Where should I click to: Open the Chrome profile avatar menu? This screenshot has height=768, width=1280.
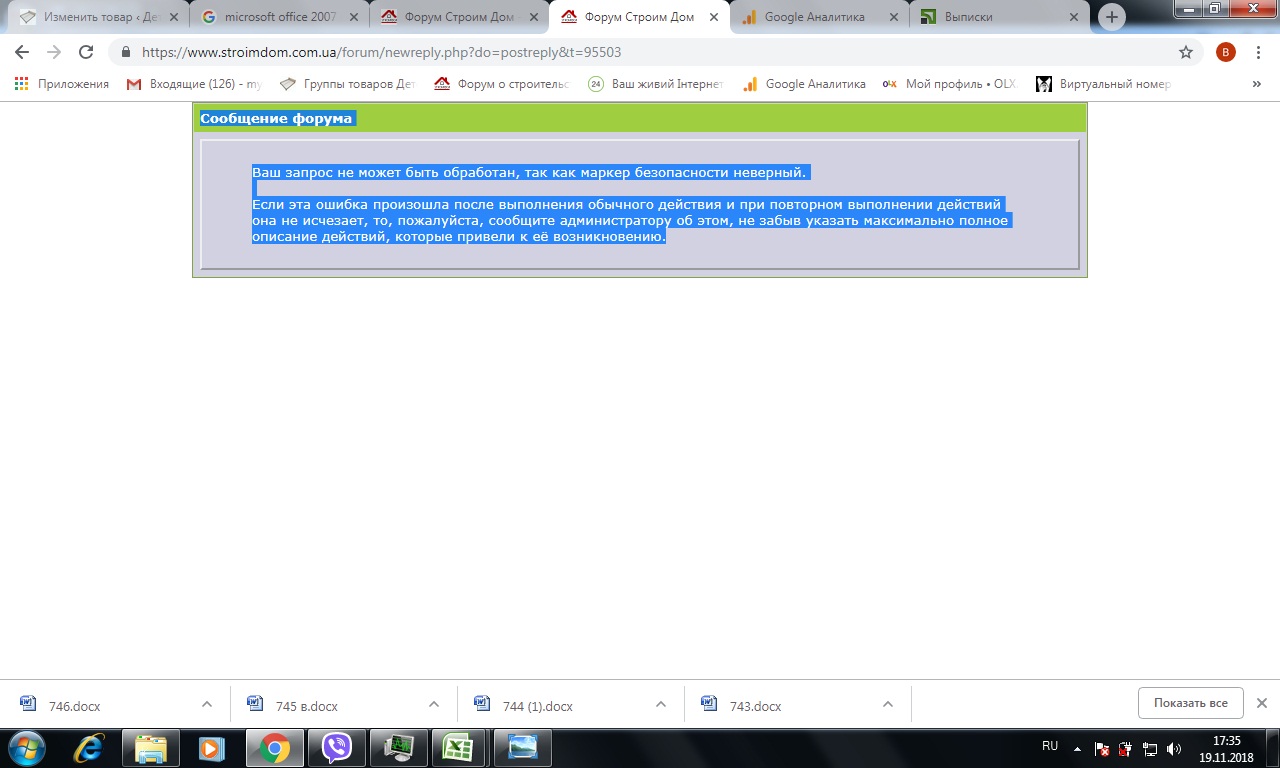pyautogui.click(x=1226, y=52)
